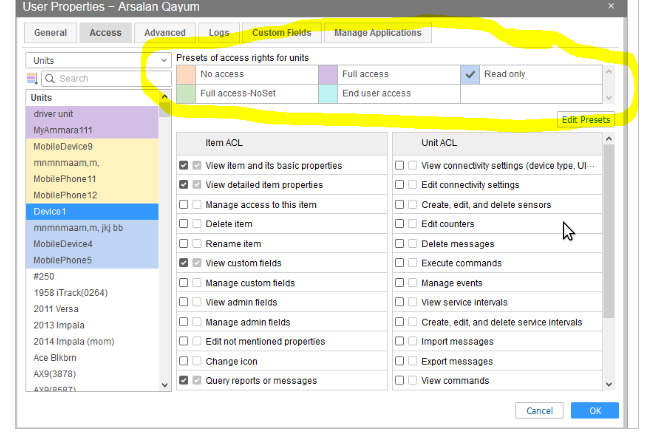
Task: Toggle Manage access to this item checkbox
Action: 183,204
